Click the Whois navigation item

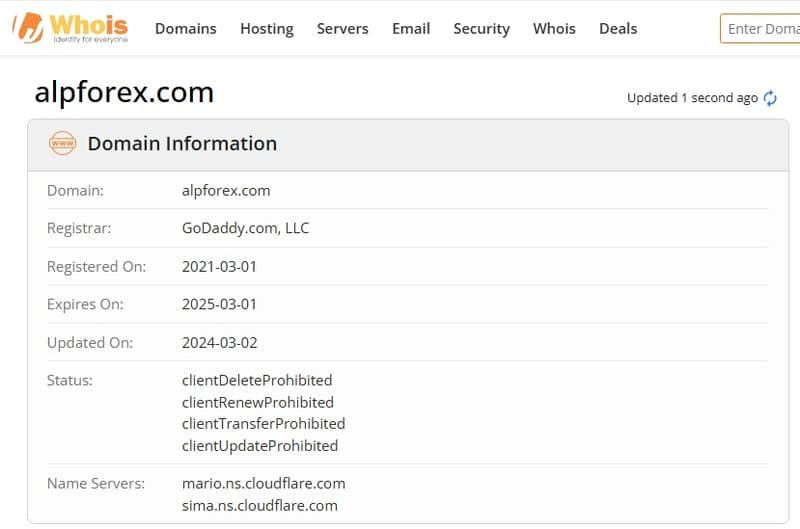pyautogui.click(x=554, y=28)
